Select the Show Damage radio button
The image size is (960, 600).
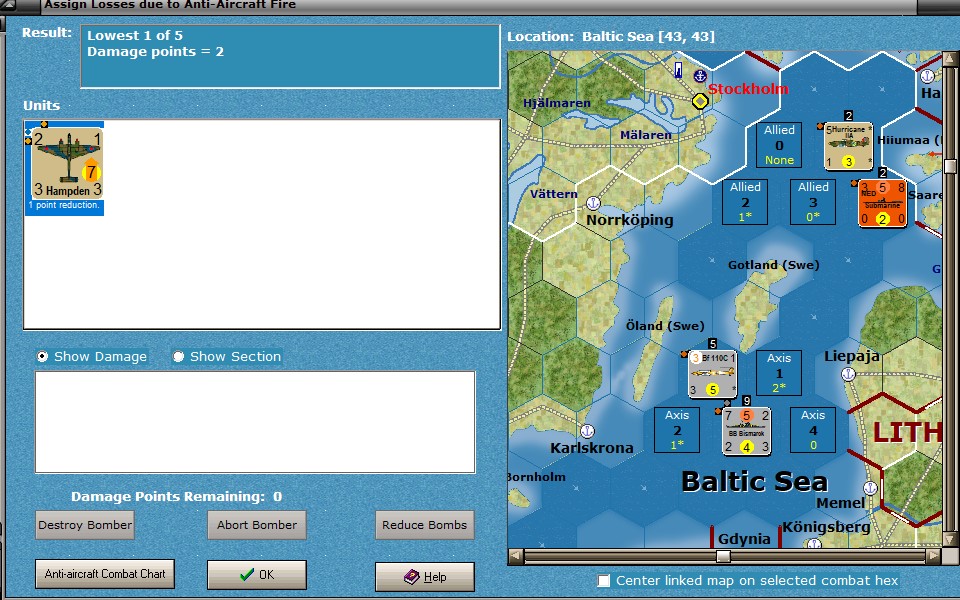pyautogui.click(x=42, y=356)
